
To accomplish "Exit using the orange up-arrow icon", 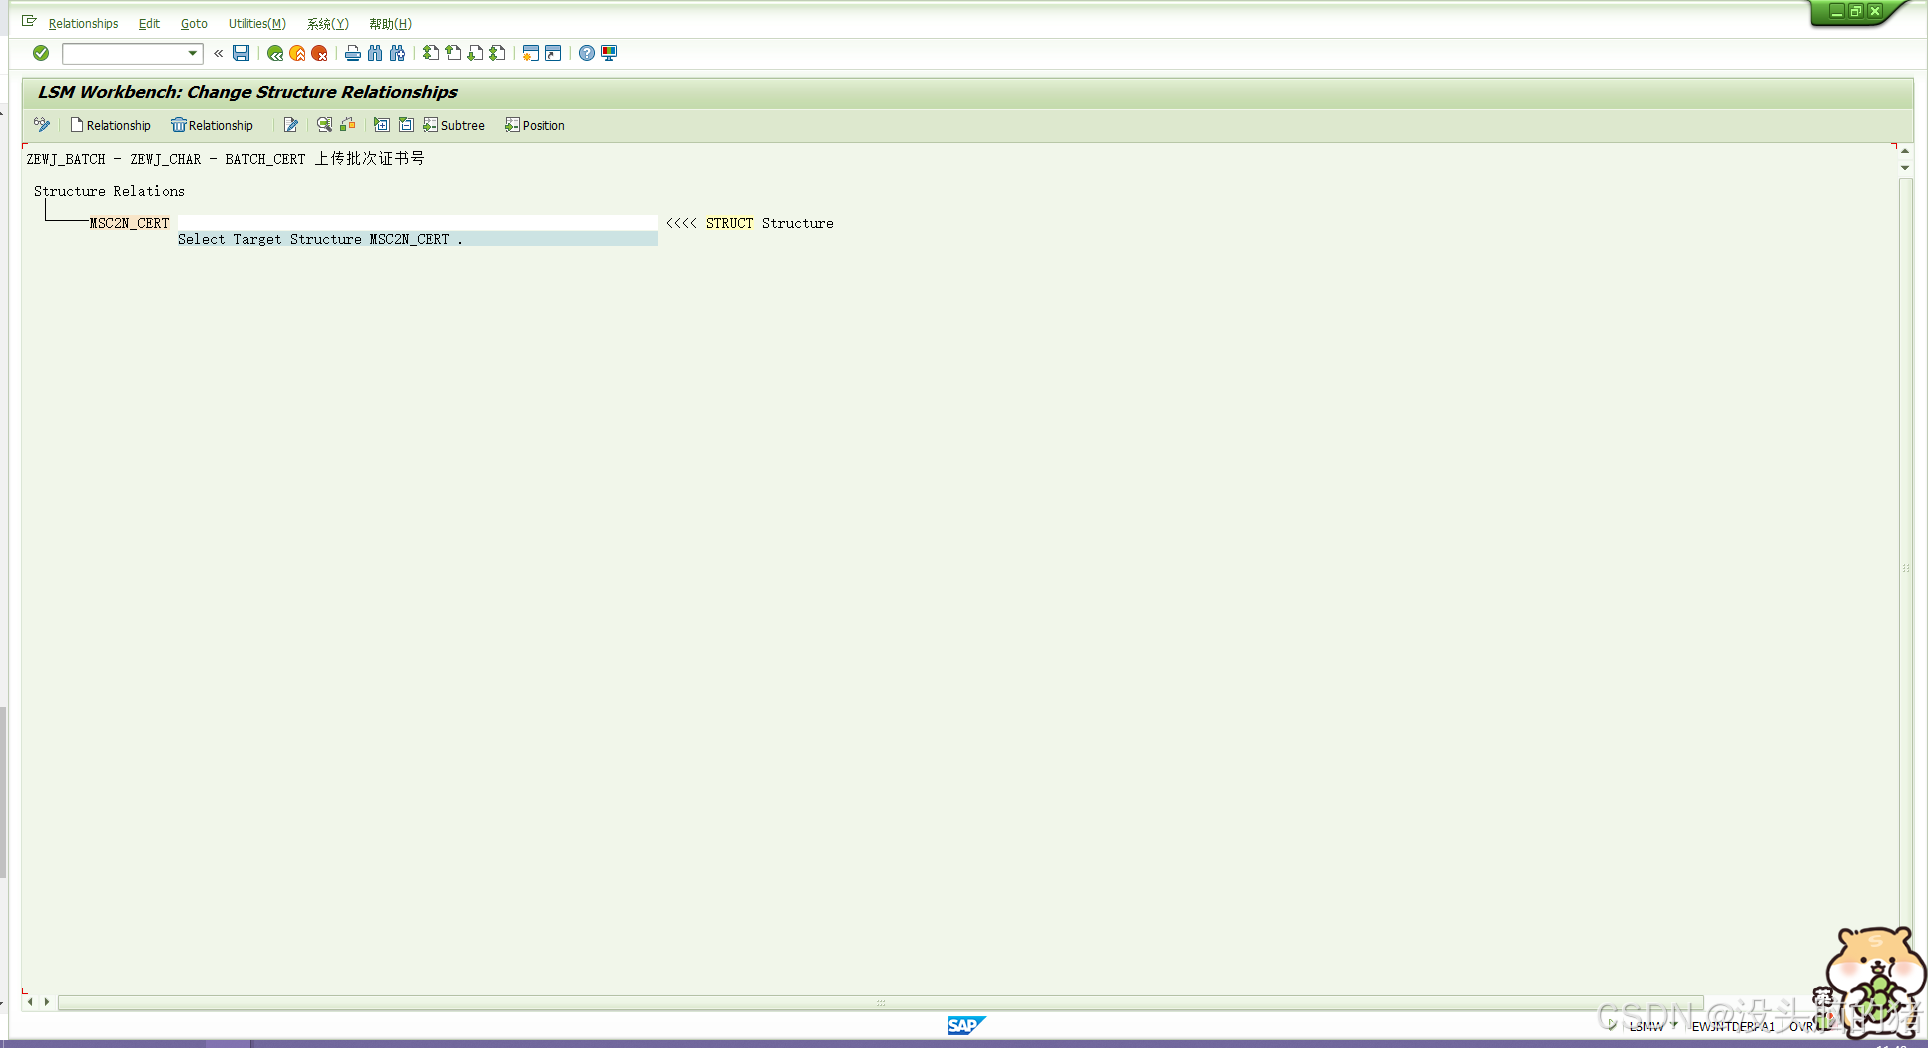I will pyautogui.click(x=297, y=53).
